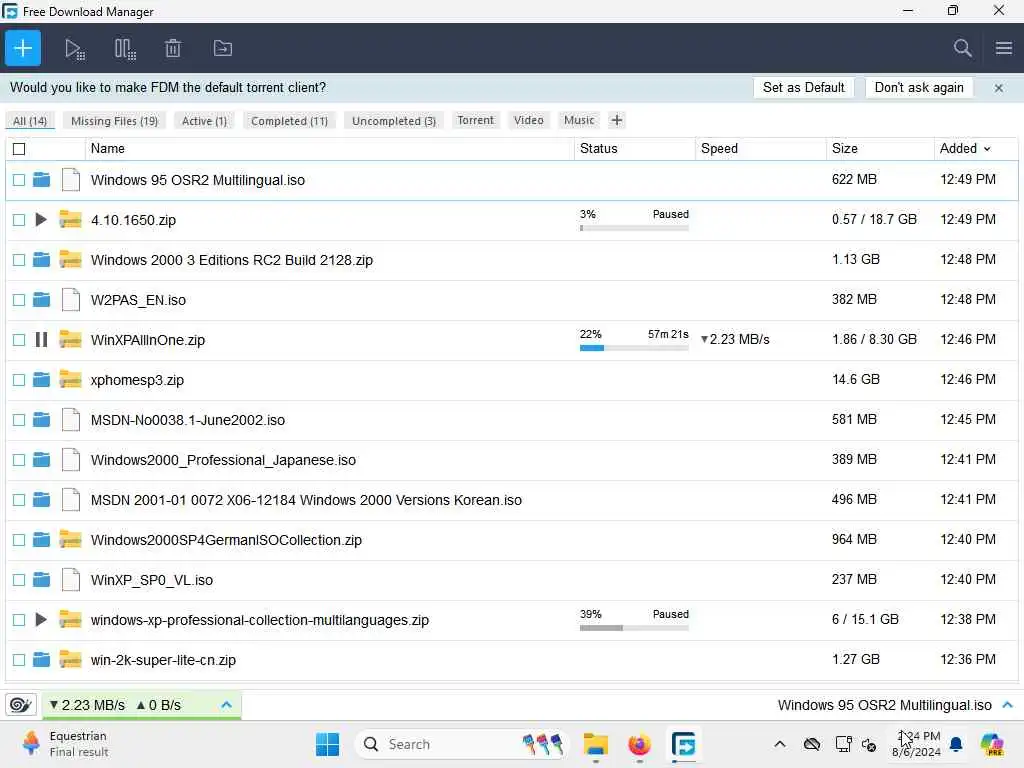Image resolution: width=1024 pixels, height=768 pixels.
Task: Click the Windows taskbar Search box
Action: pos(462,744)
